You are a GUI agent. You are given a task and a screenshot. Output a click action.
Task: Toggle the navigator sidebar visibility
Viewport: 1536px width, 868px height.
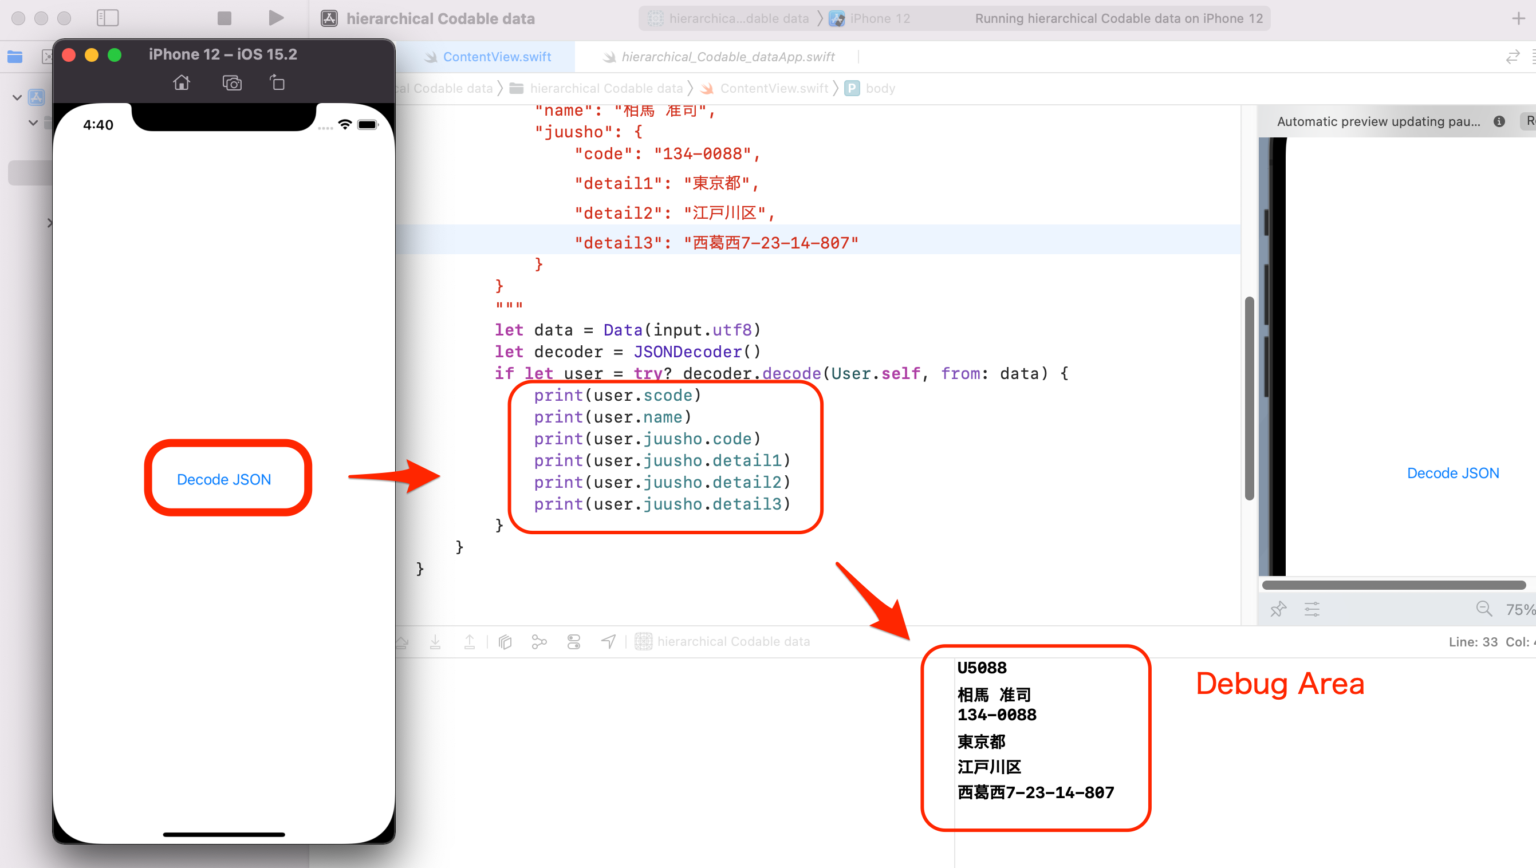(x=108, y=17)
